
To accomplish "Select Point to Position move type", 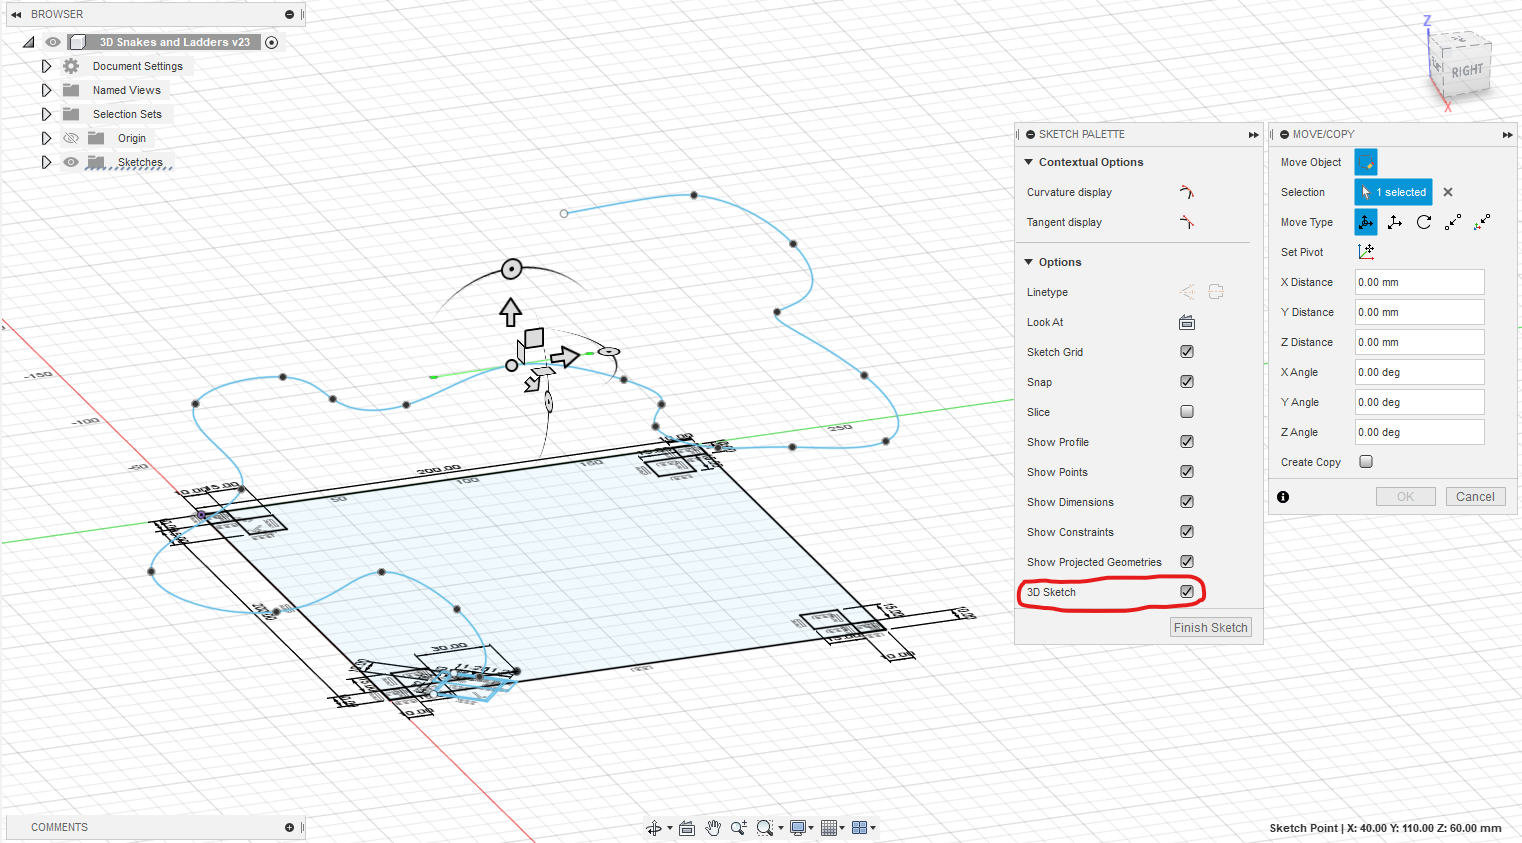I will [1482, 222].
